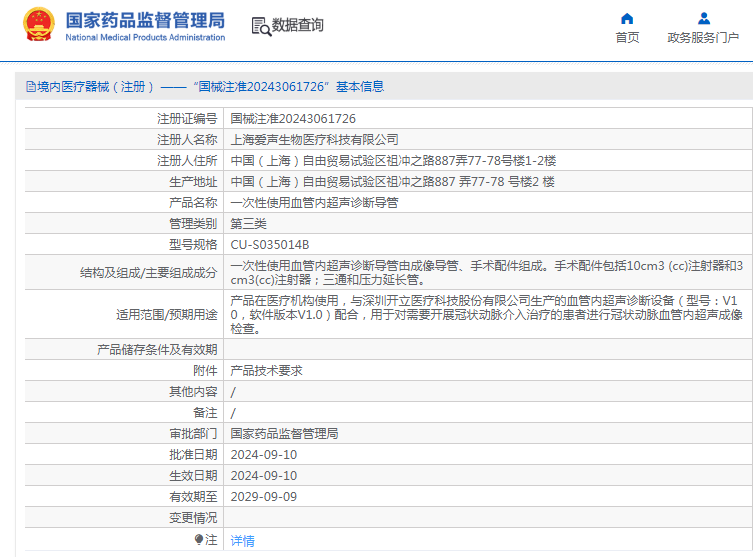753x557 pixels.
Task: Click the lightbulb icon beside 注
Action: [x=199, y=540]
